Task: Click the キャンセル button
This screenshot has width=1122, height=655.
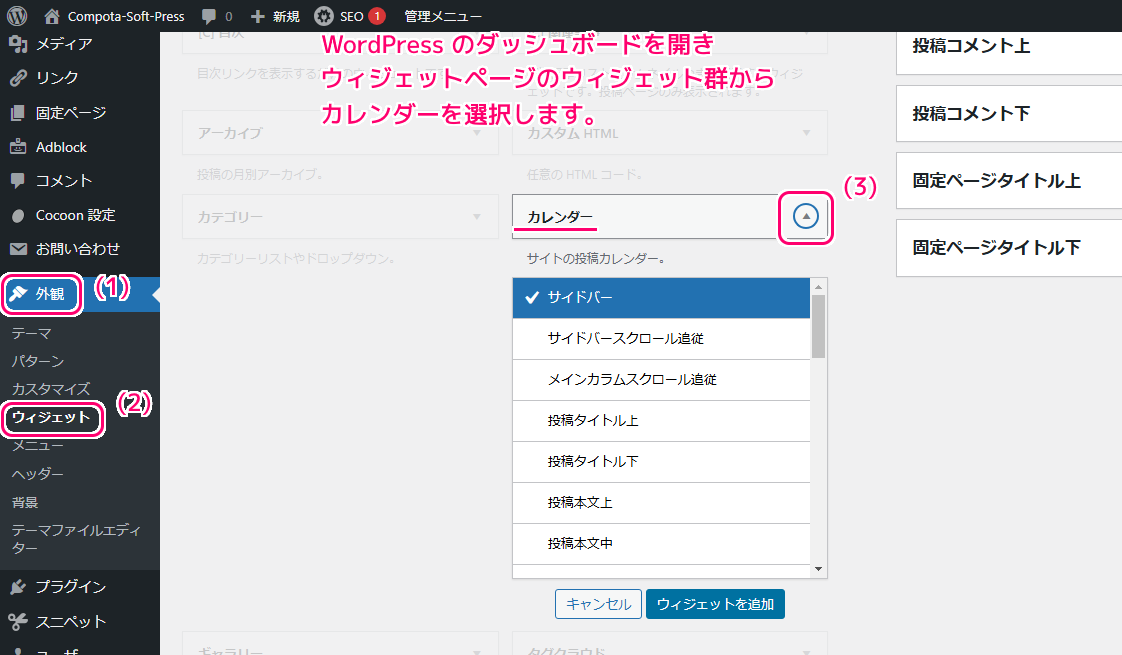Action: pos(598,604)
